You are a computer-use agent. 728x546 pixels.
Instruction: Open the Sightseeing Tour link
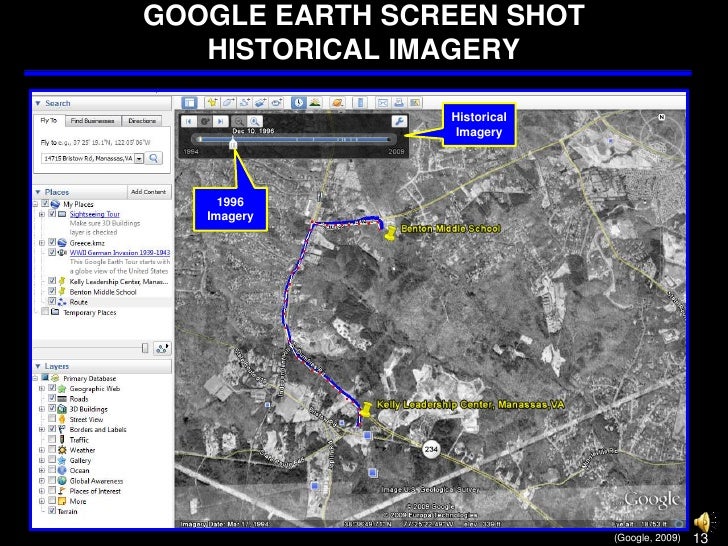[95, 214]
